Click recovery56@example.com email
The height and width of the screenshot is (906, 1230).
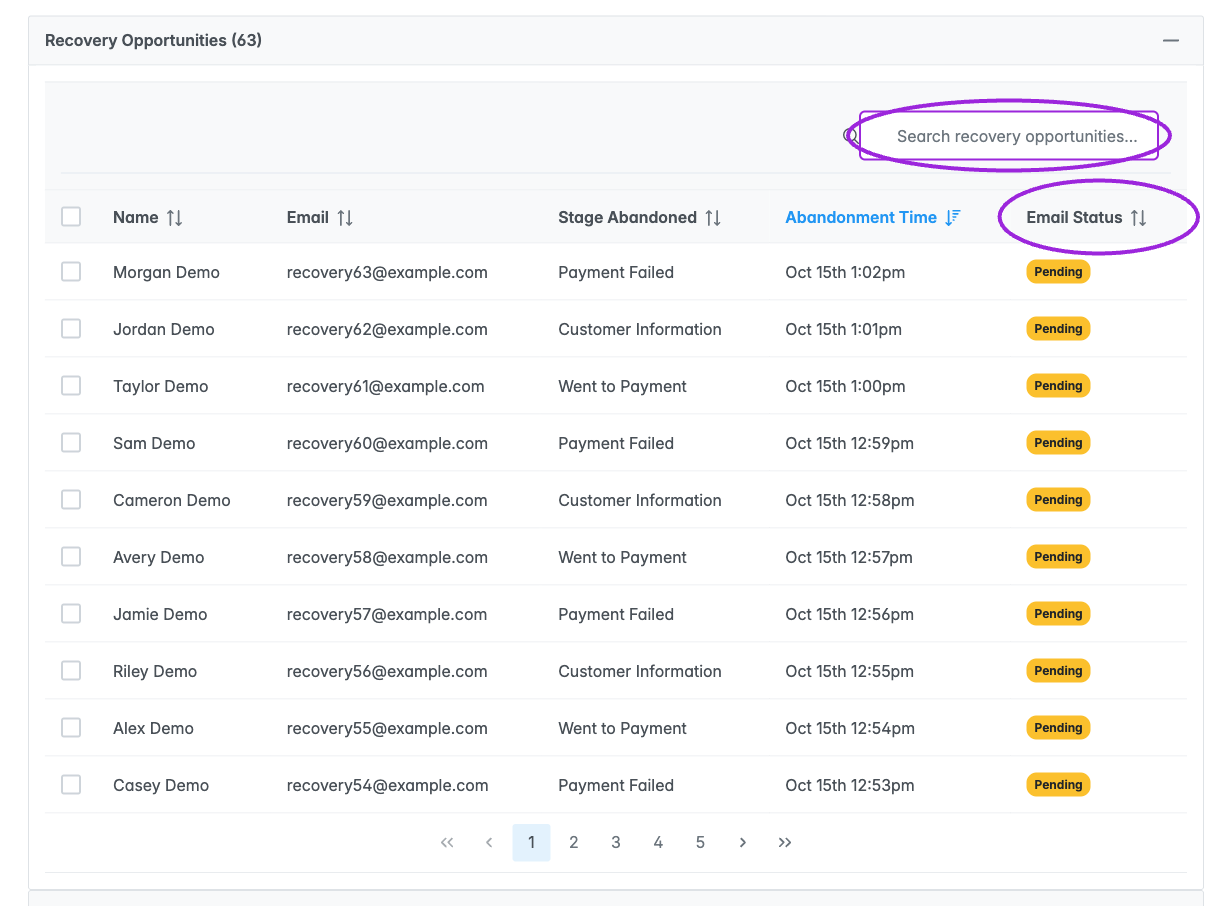(x=387, y=671)
